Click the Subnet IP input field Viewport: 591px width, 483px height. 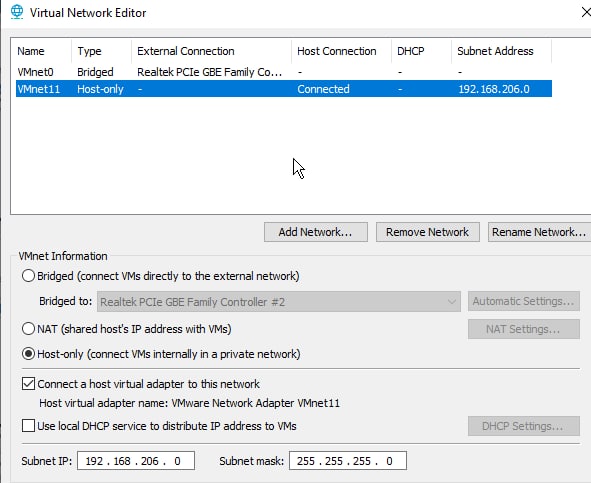[136, 461]
